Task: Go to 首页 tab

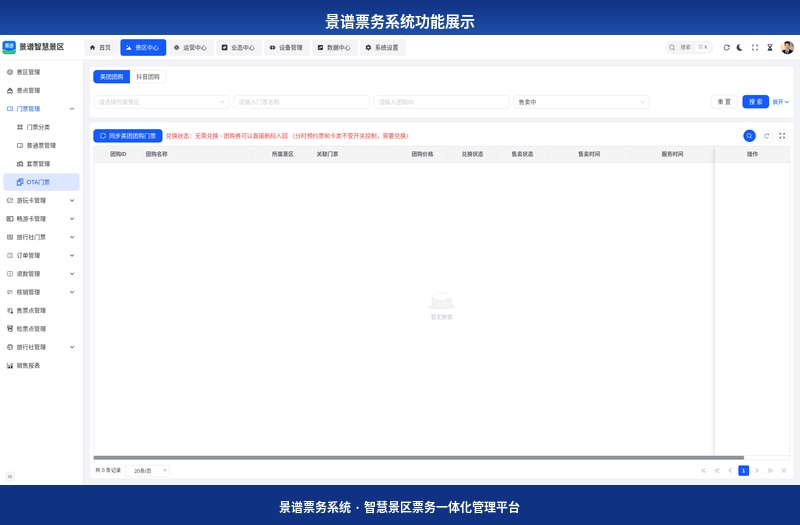Action: pyautogui.click(x=101, y=47)
